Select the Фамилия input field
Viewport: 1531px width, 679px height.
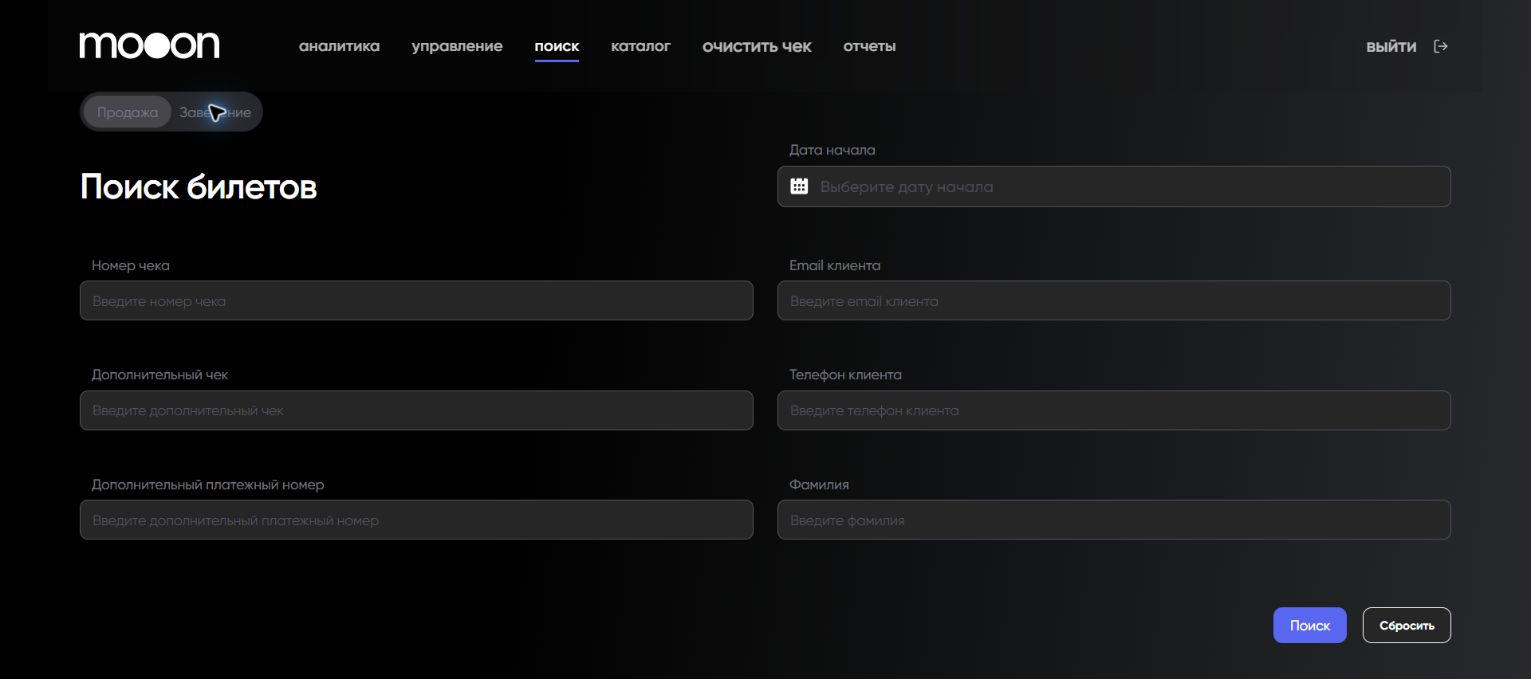[1114, 519]
